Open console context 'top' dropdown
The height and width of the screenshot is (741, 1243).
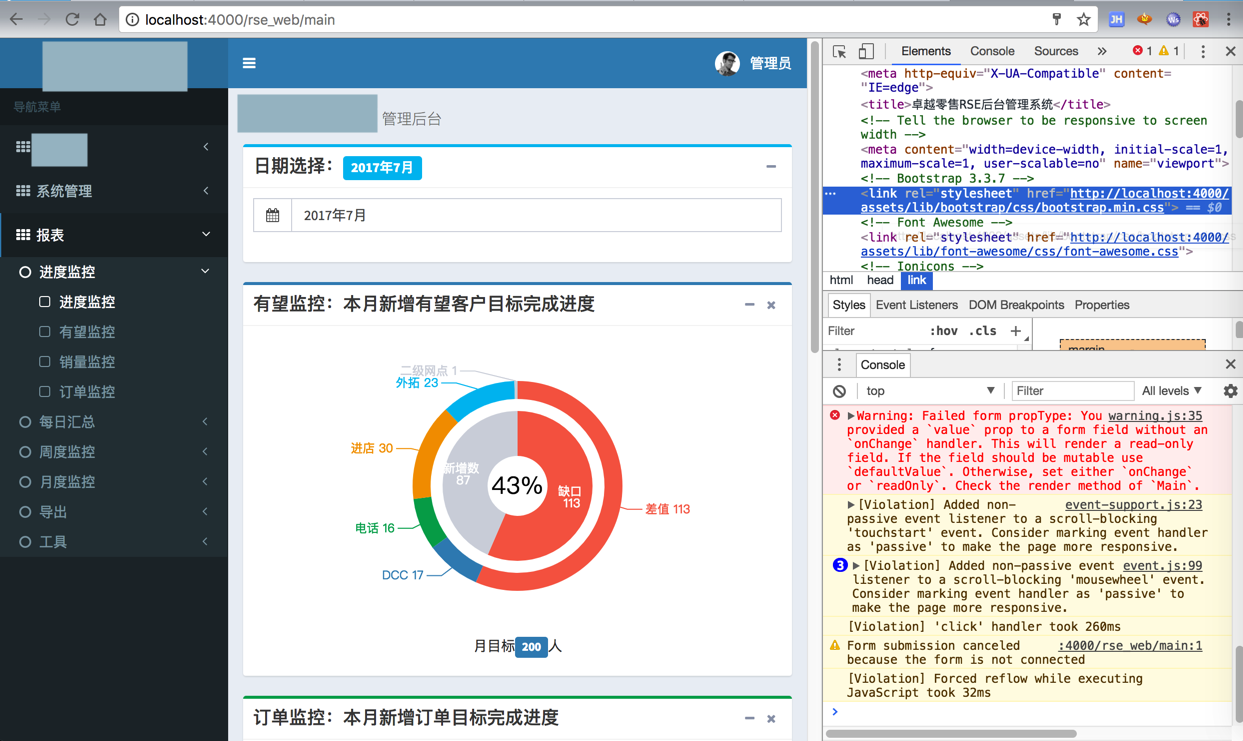[930, 391]
